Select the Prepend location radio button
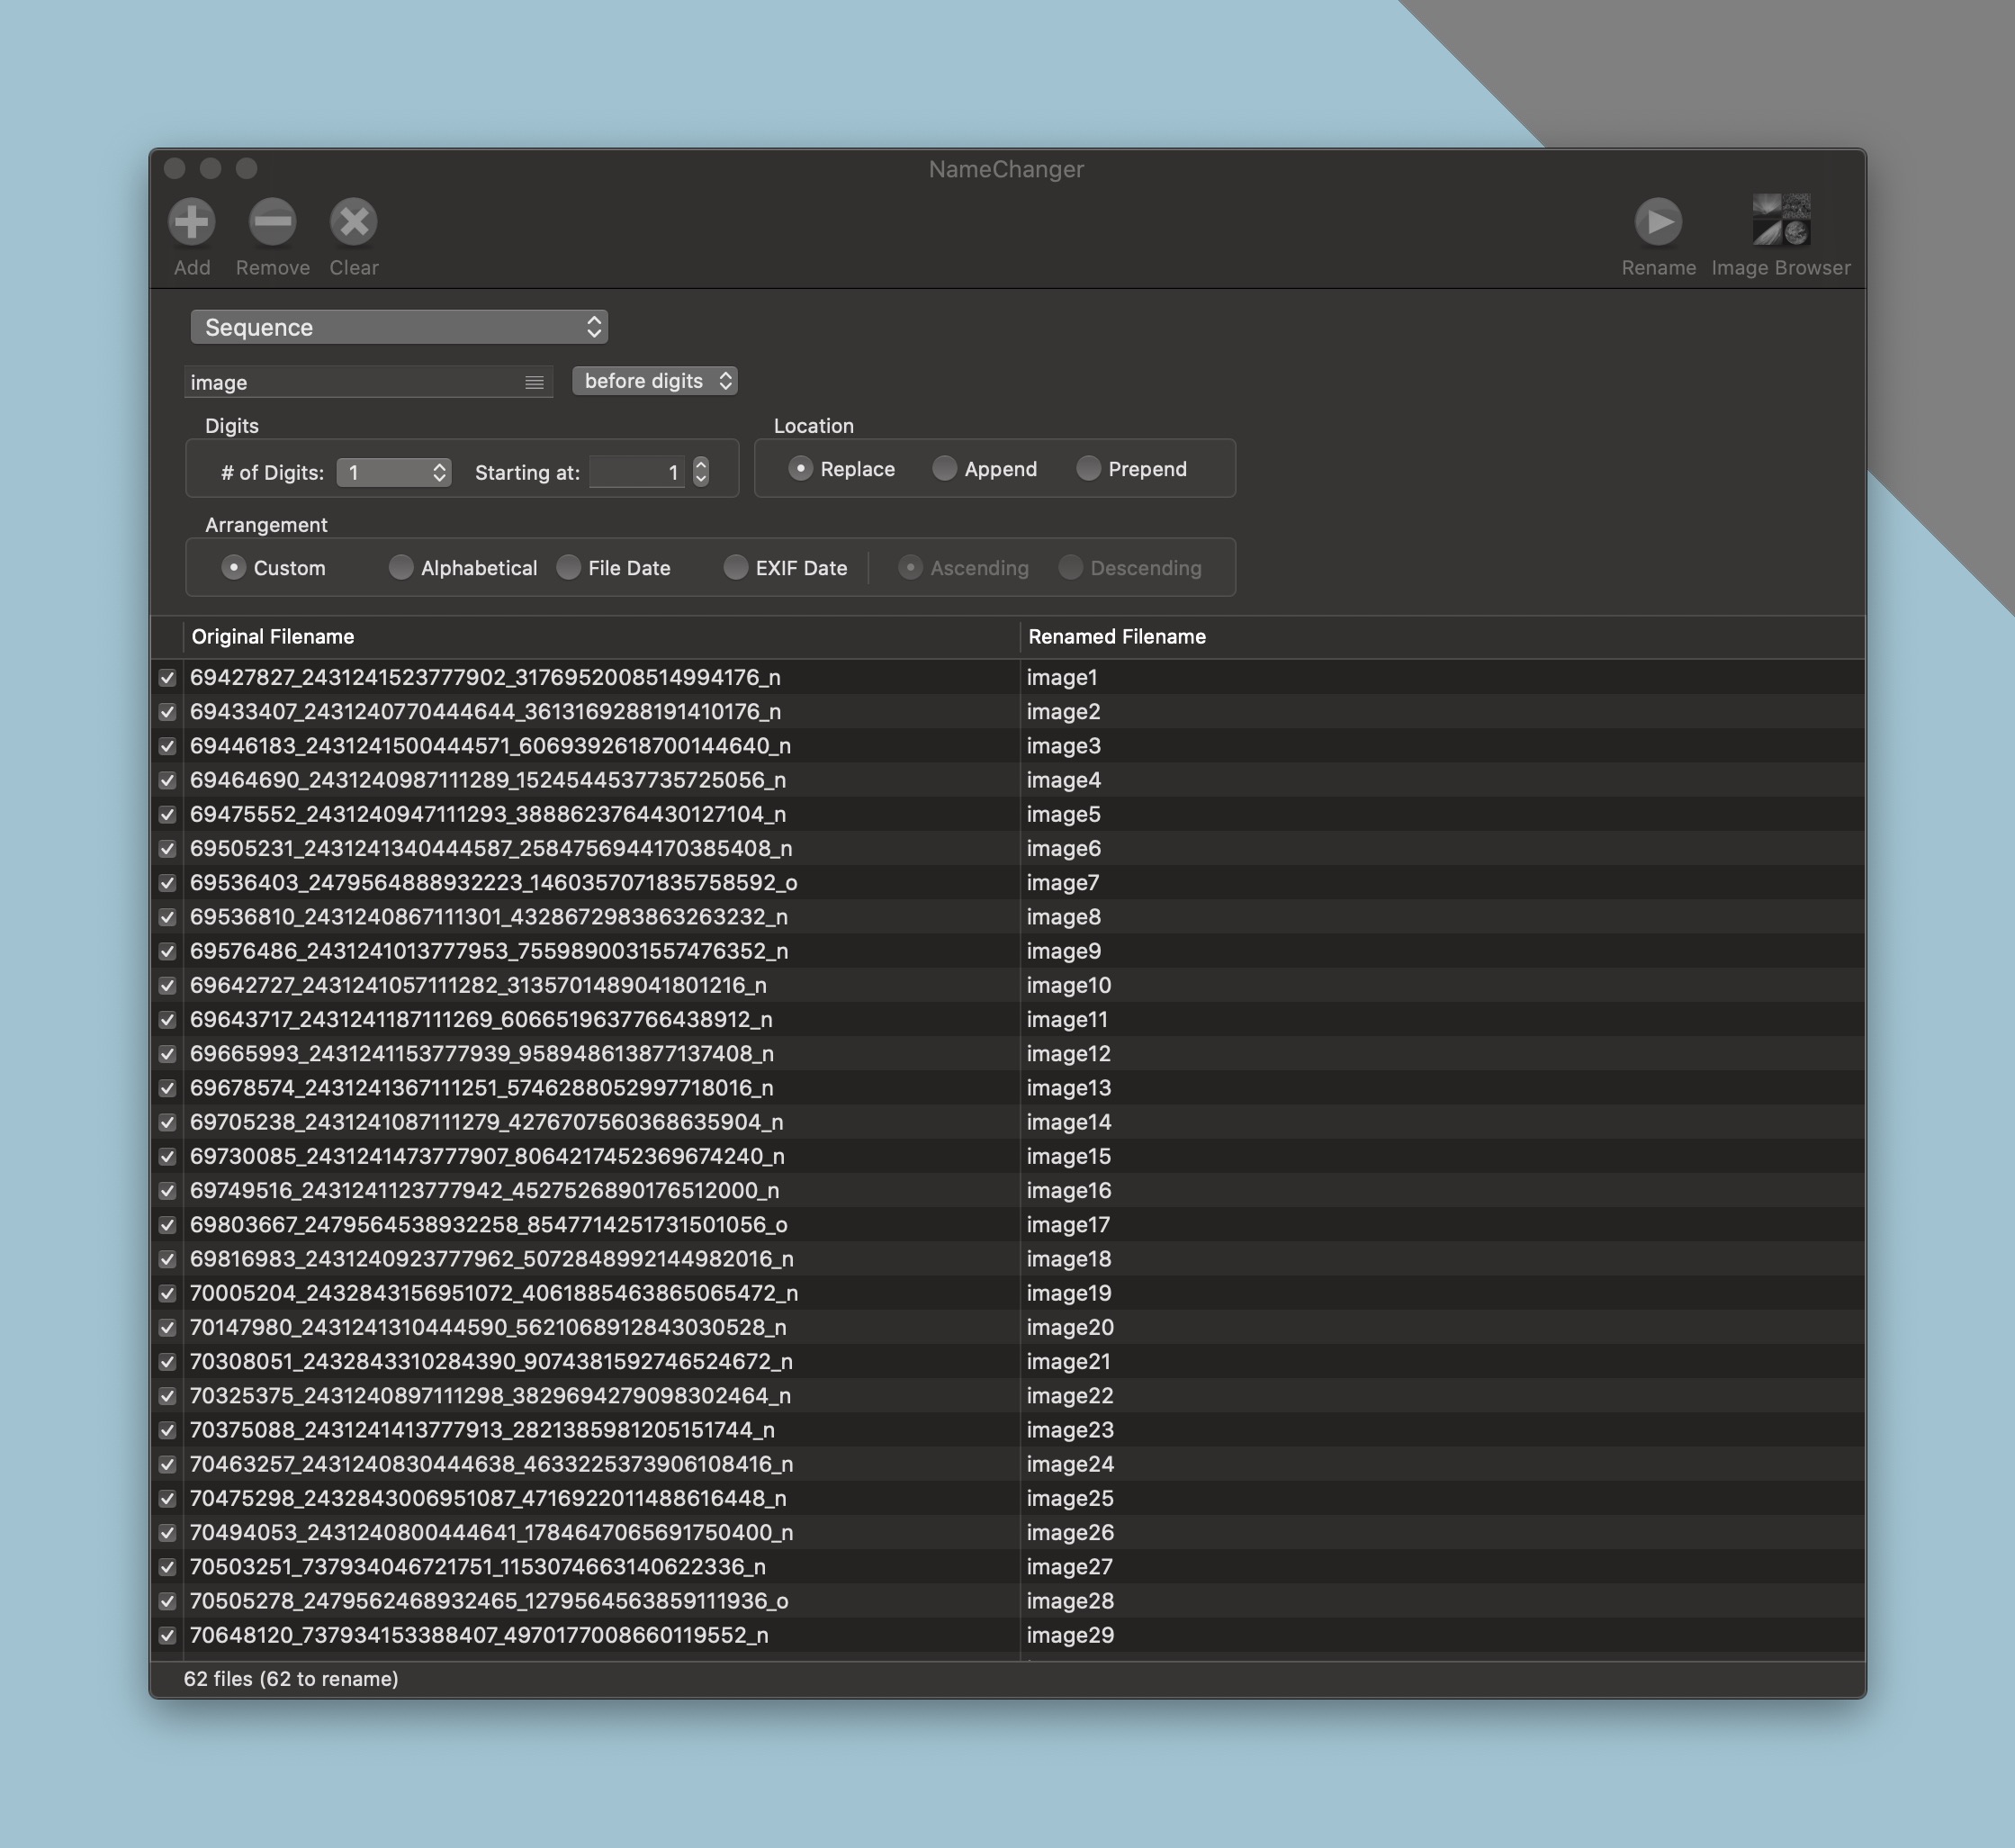The height and width of the screenshot is (1848, 2015). pyautogui.click(x=1088, y=468)
